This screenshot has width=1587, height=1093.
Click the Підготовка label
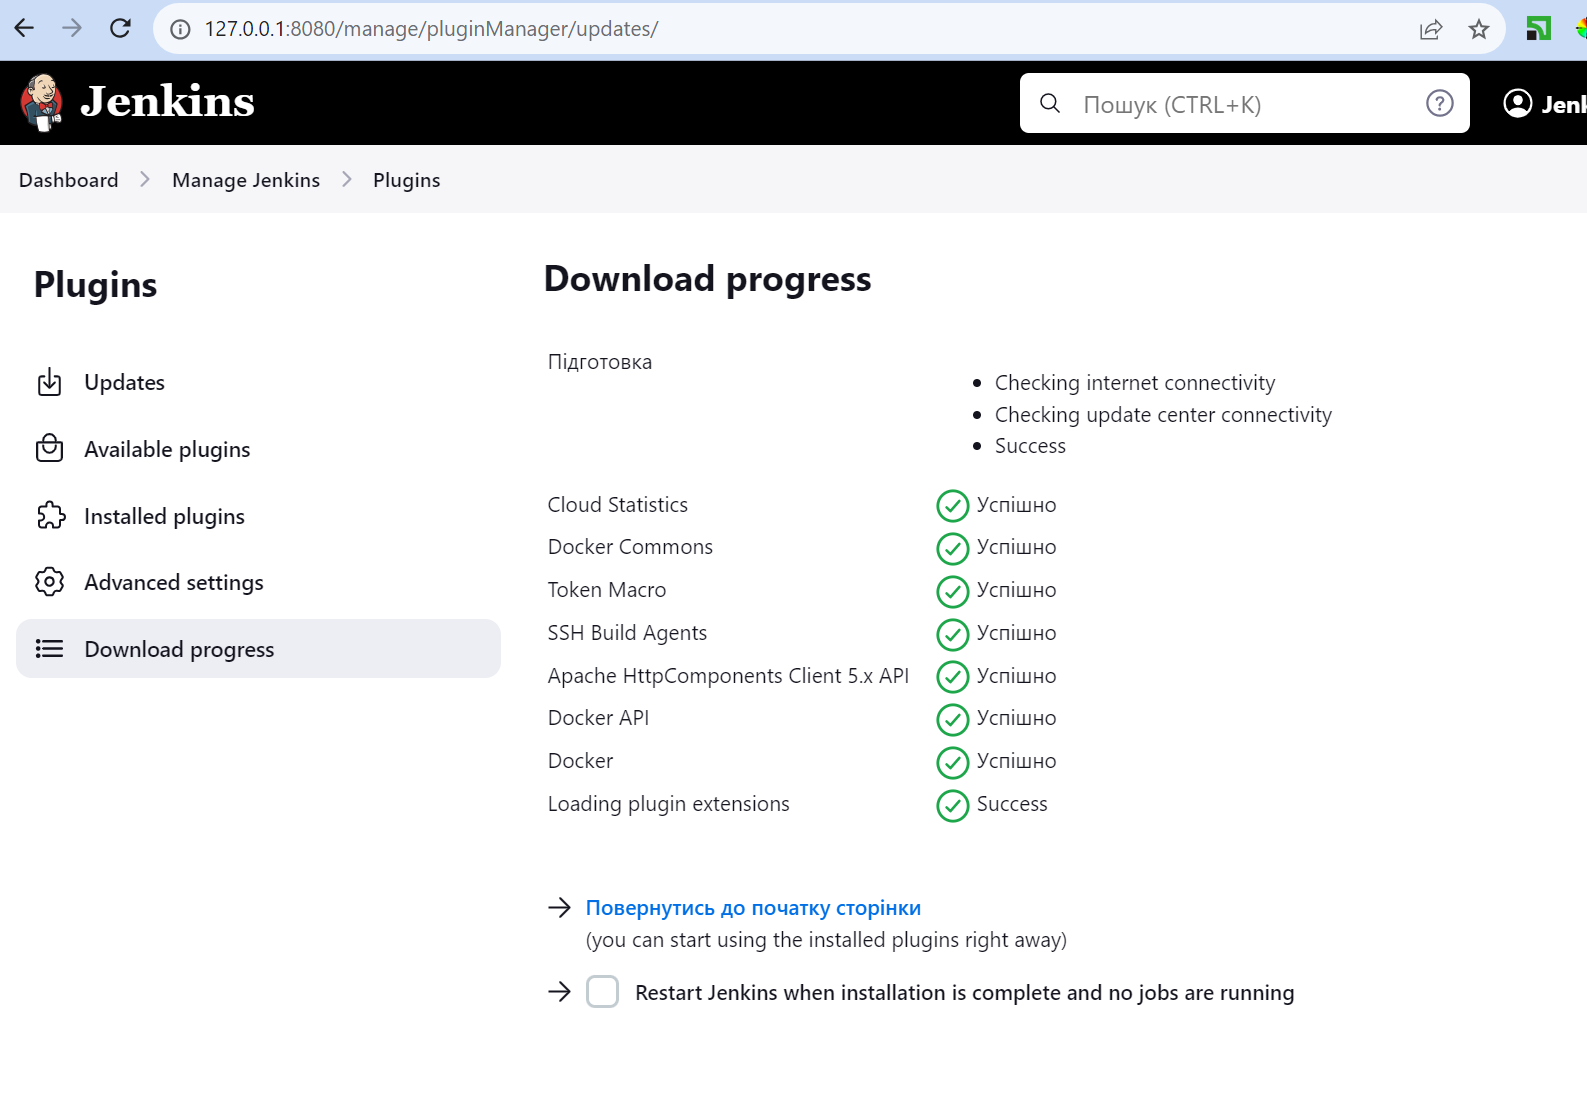click(599, 362)
